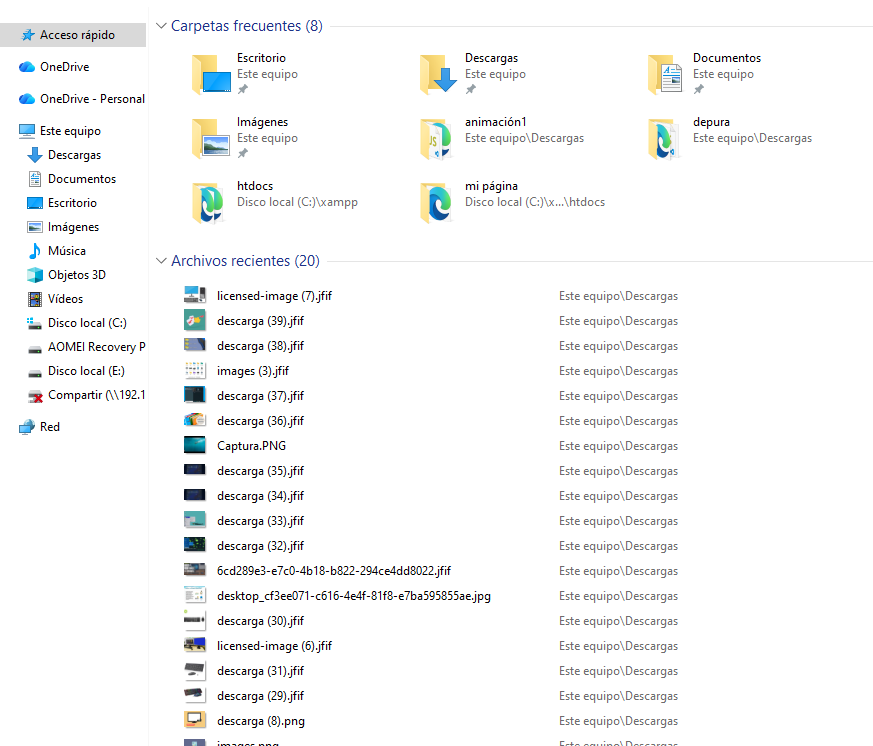Open the Descargas folder icon in frequent folders

tap(438, 75)
